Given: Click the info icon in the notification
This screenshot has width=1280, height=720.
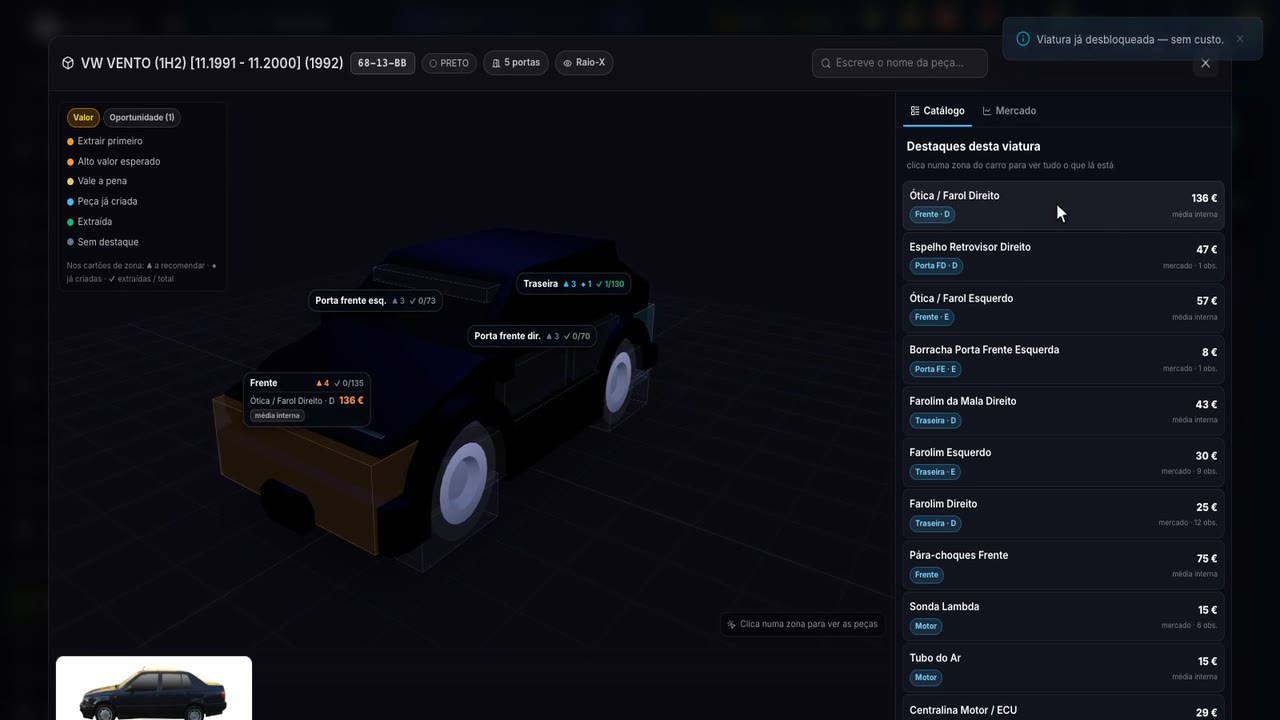Looking at the screenshot, I should (1023, 39).
